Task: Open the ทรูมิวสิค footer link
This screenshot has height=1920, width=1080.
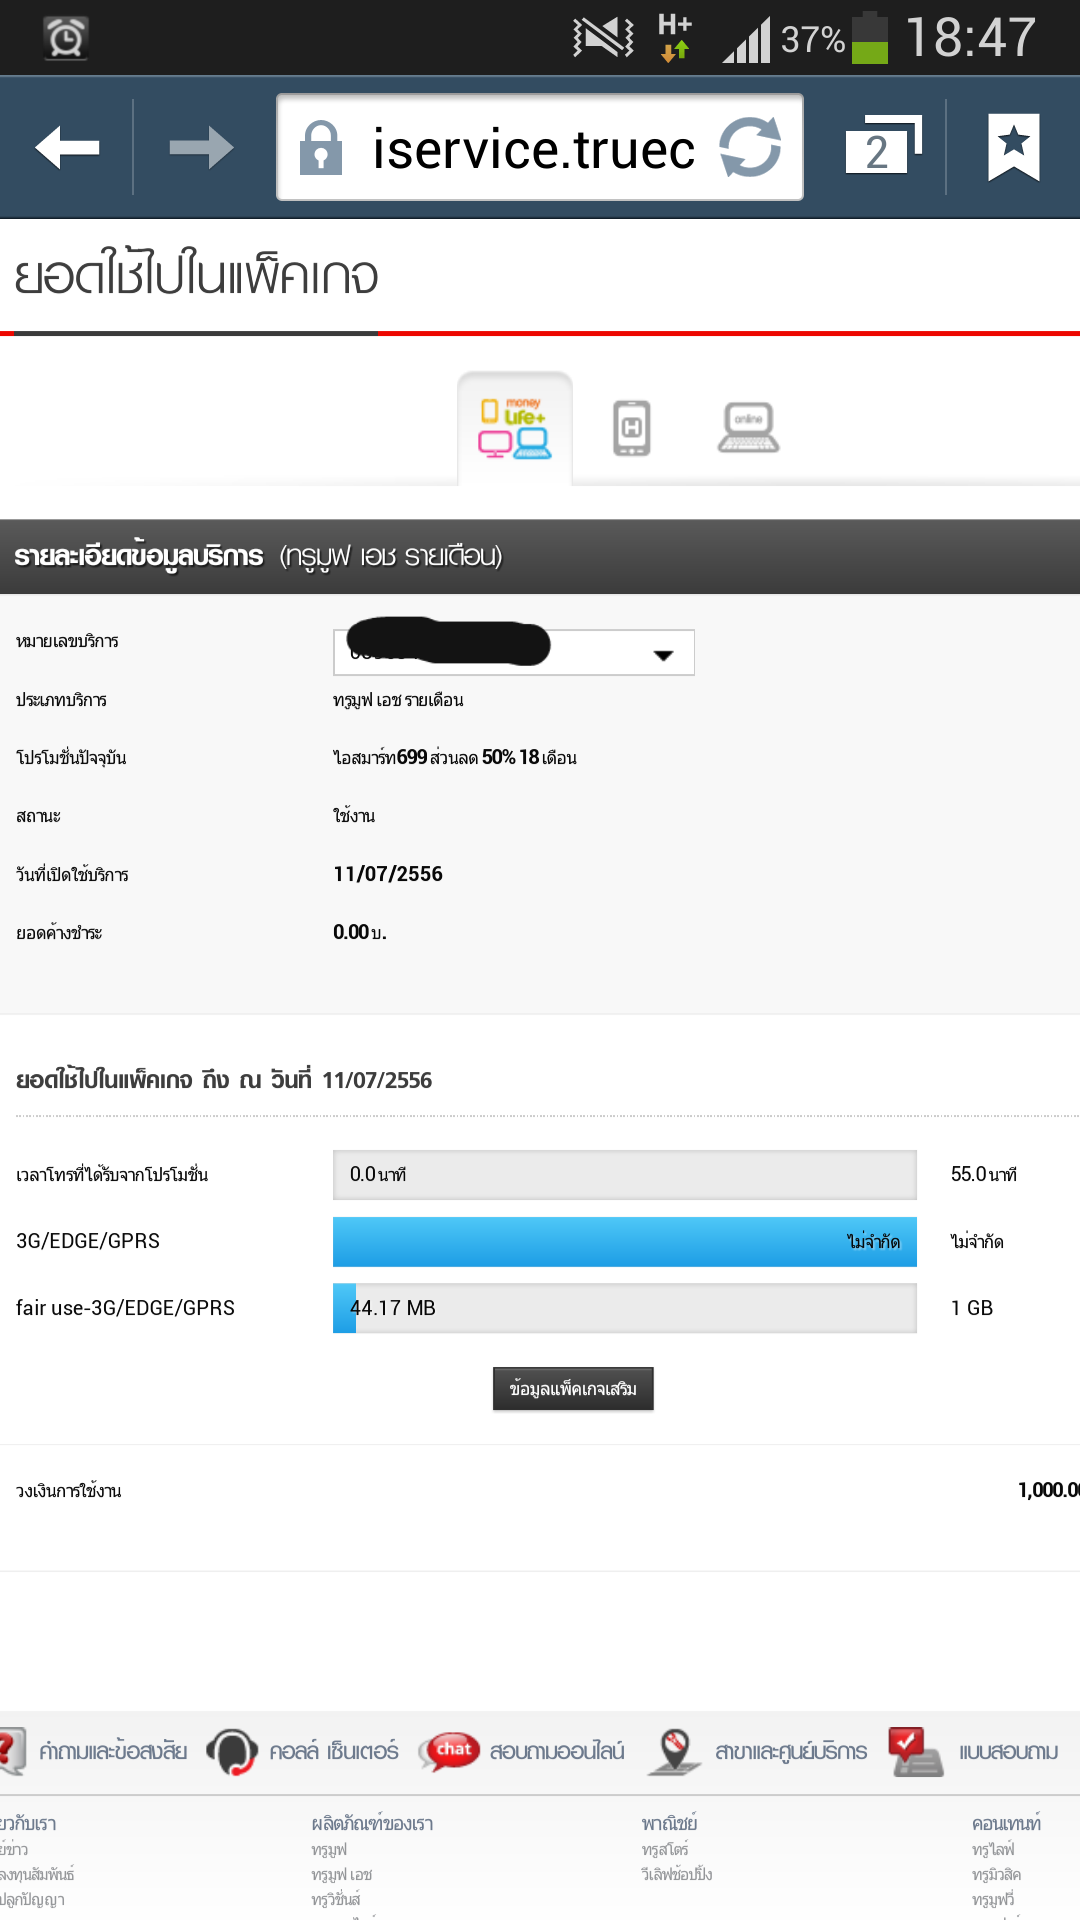Action: click(x=996, y=1874)
